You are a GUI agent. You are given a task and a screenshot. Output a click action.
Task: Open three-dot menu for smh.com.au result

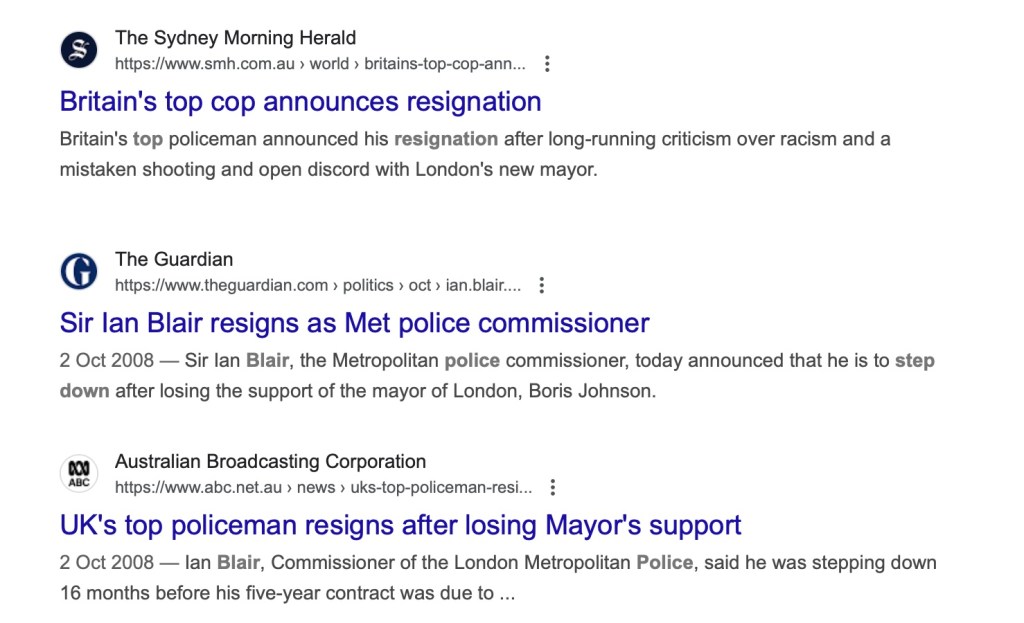pyautogui.click(x=547, y=64)
